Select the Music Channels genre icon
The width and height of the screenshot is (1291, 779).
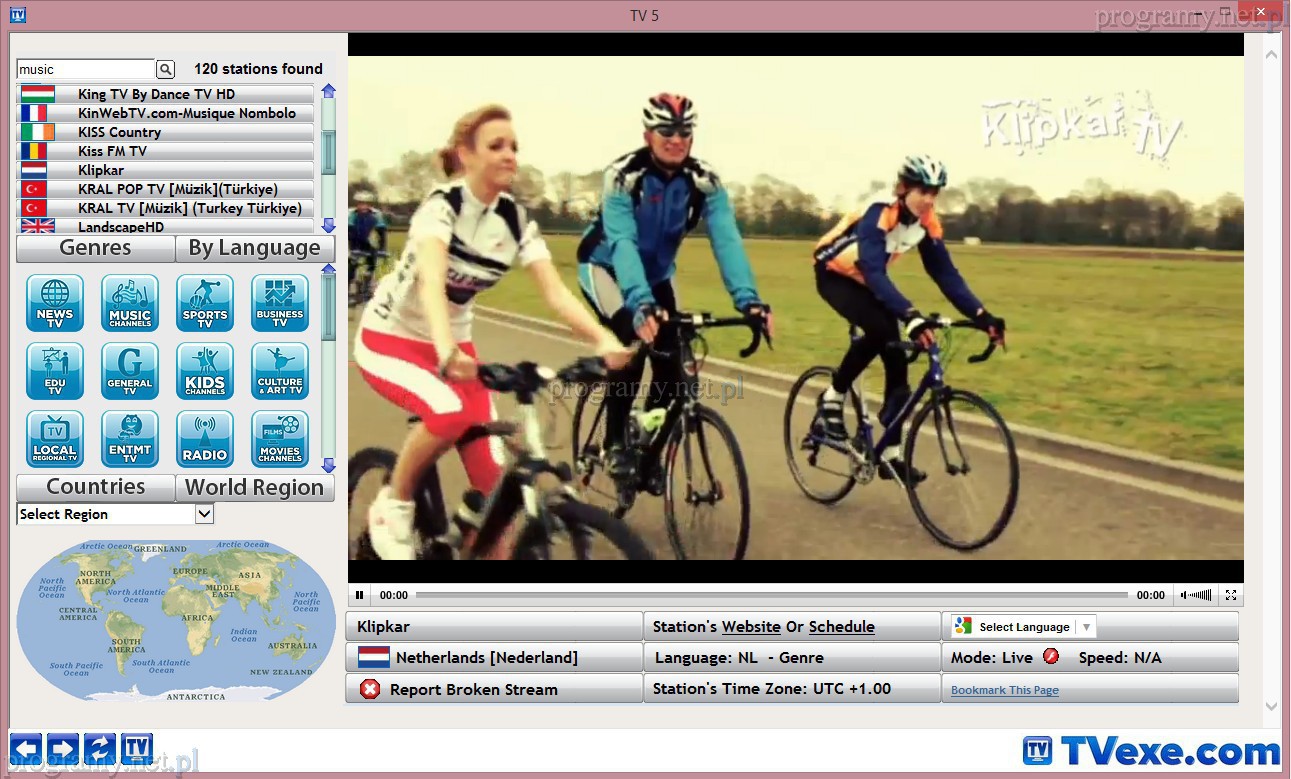coord(130,303)
